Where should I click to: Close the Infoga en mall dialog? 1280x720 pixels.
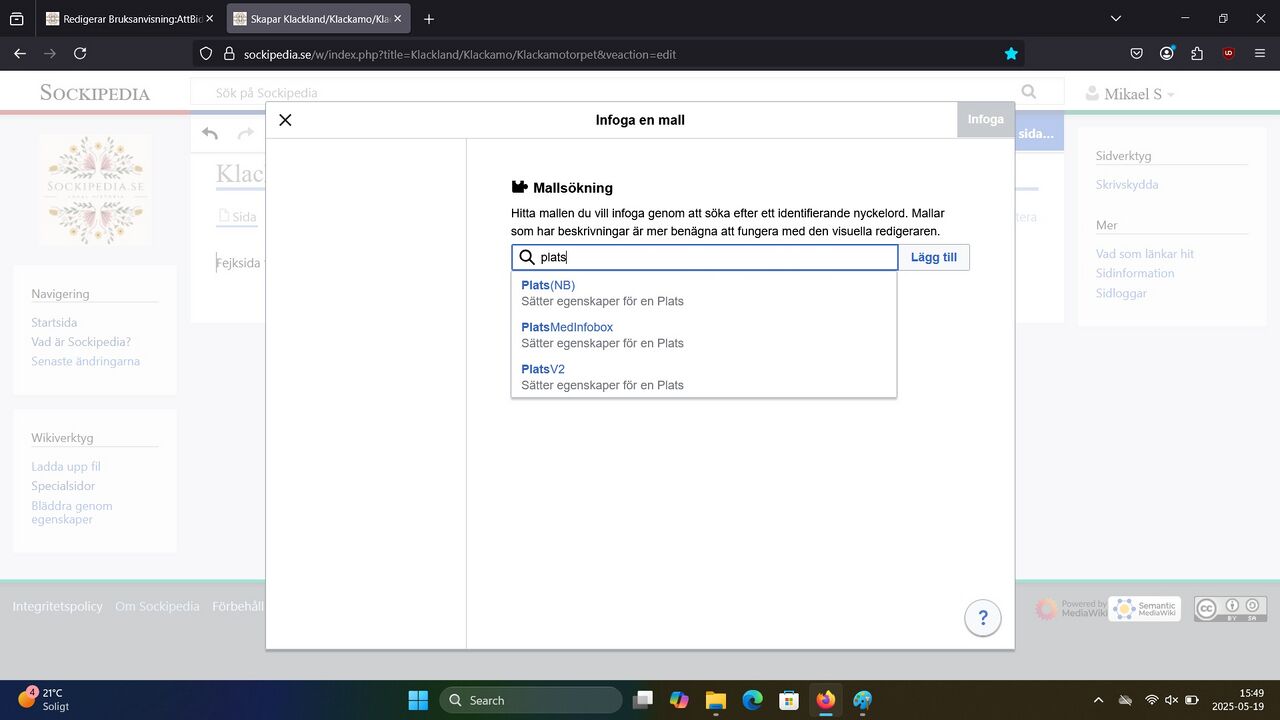pos(285,120)
